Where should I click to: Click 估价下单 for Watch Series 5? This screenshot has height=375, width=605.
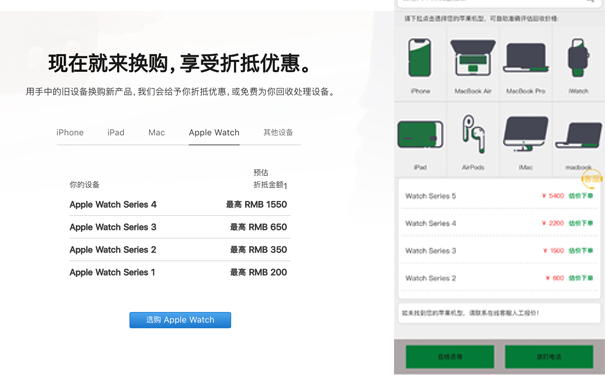581,196
